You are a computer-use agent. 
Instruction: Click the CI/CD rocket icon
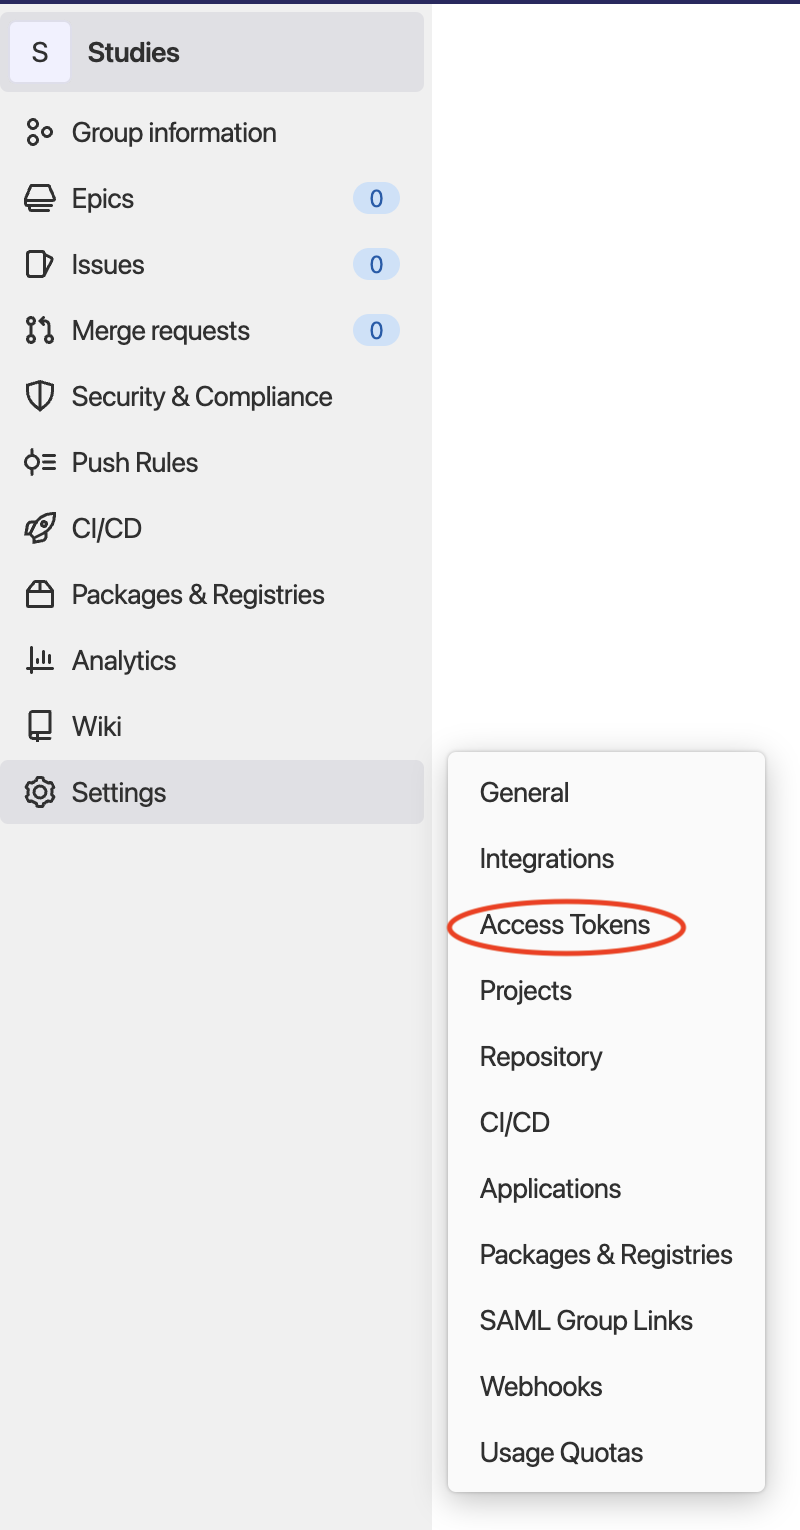39,528
